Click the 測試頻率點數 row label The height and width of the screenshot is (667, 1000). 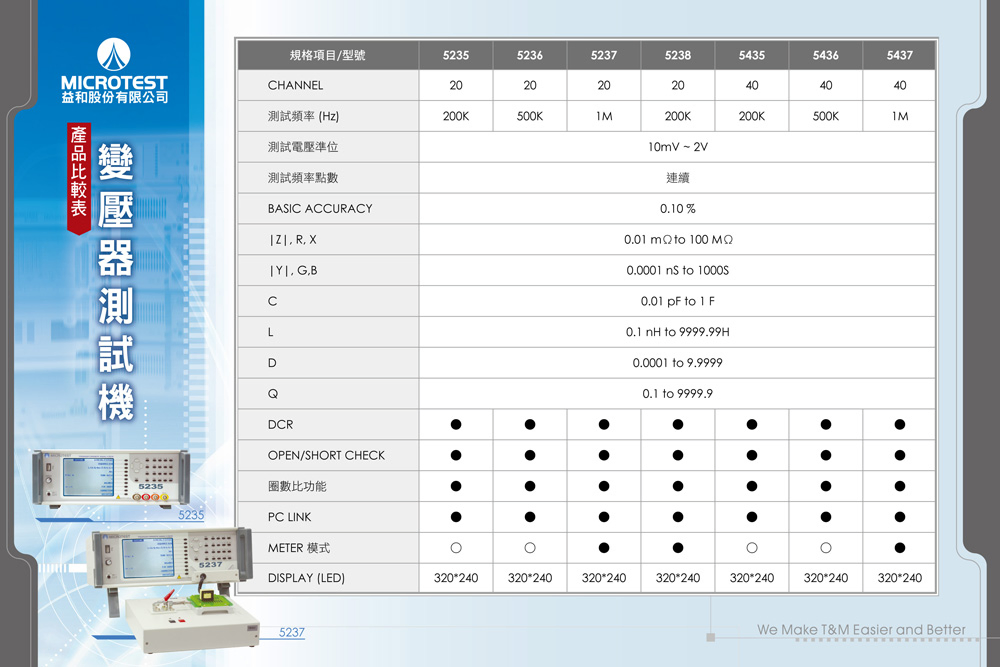[x=303, y=178]
